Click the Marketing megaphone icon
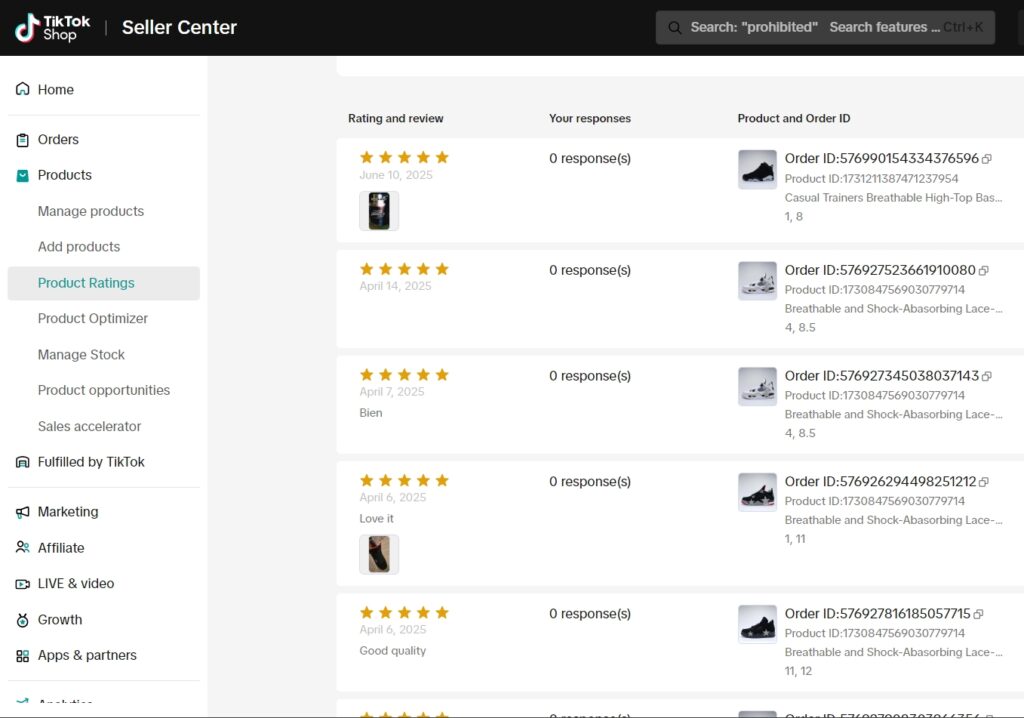 click(22, 512)
